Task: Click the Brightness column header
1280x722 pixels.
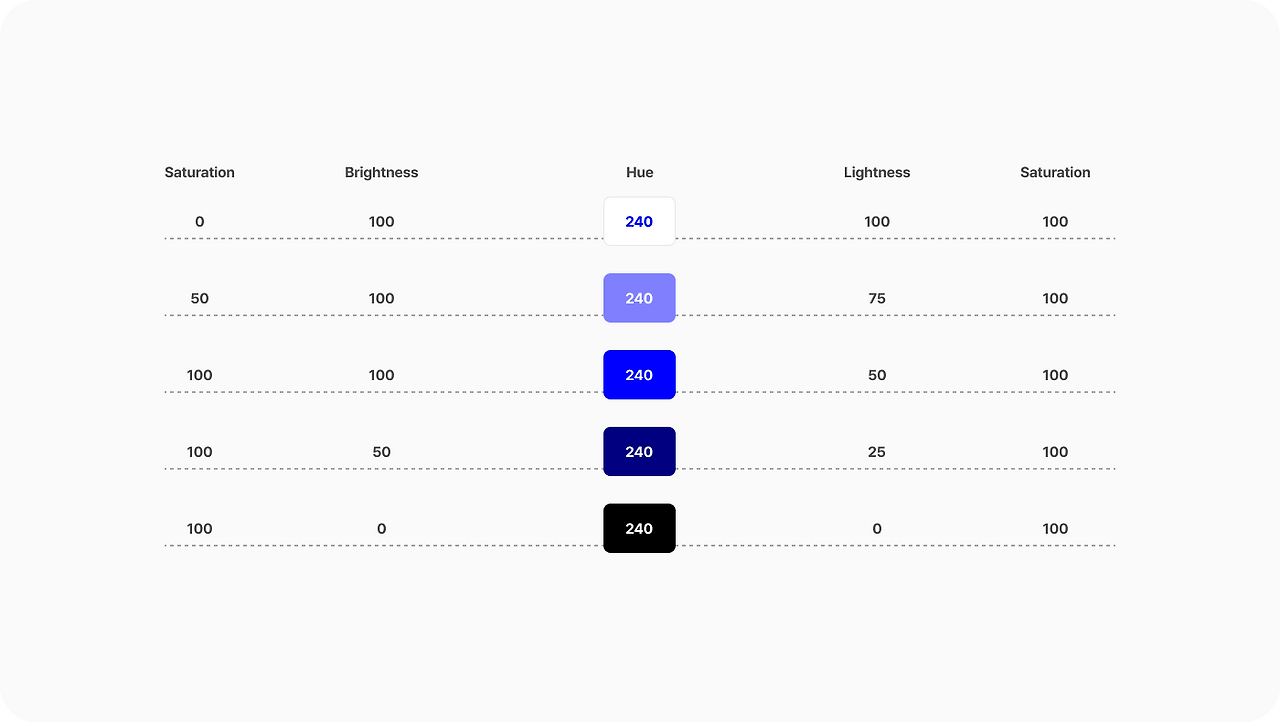Action: click(x=381, y=172)
